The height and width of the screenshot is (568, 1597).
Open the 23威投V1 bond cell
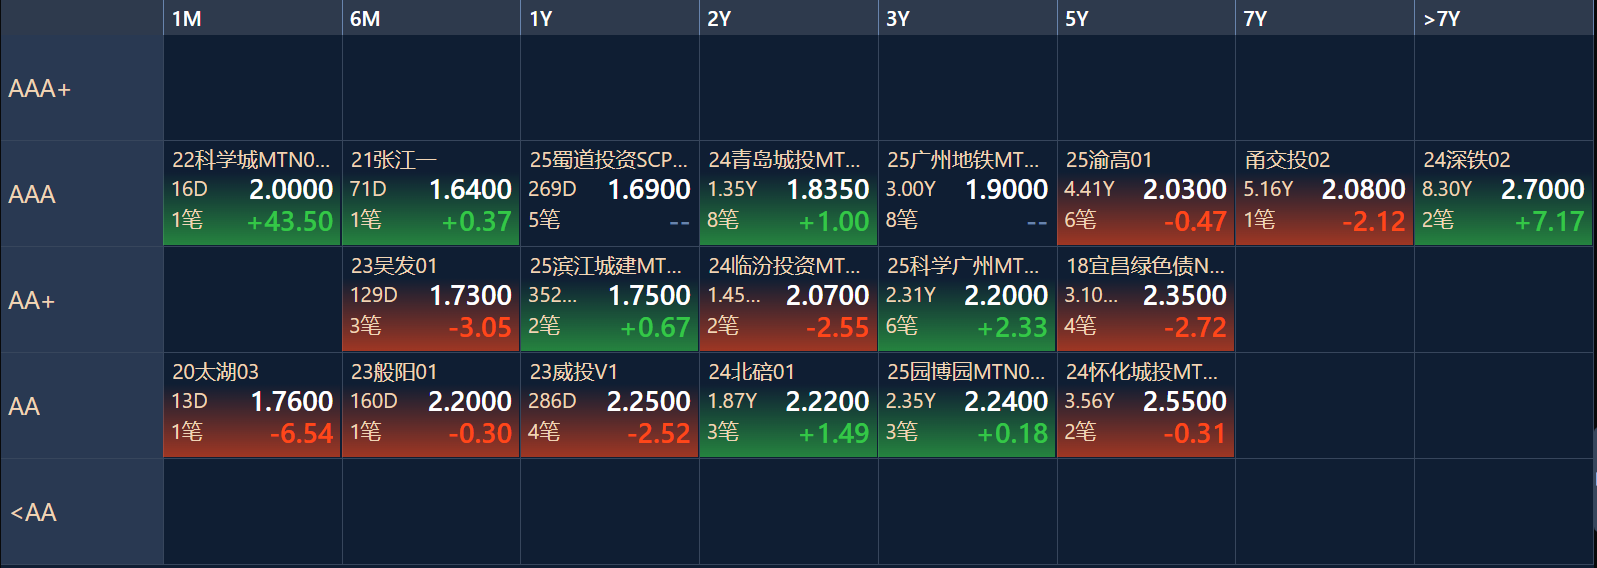pyautogui.click(x=609, y=405)
